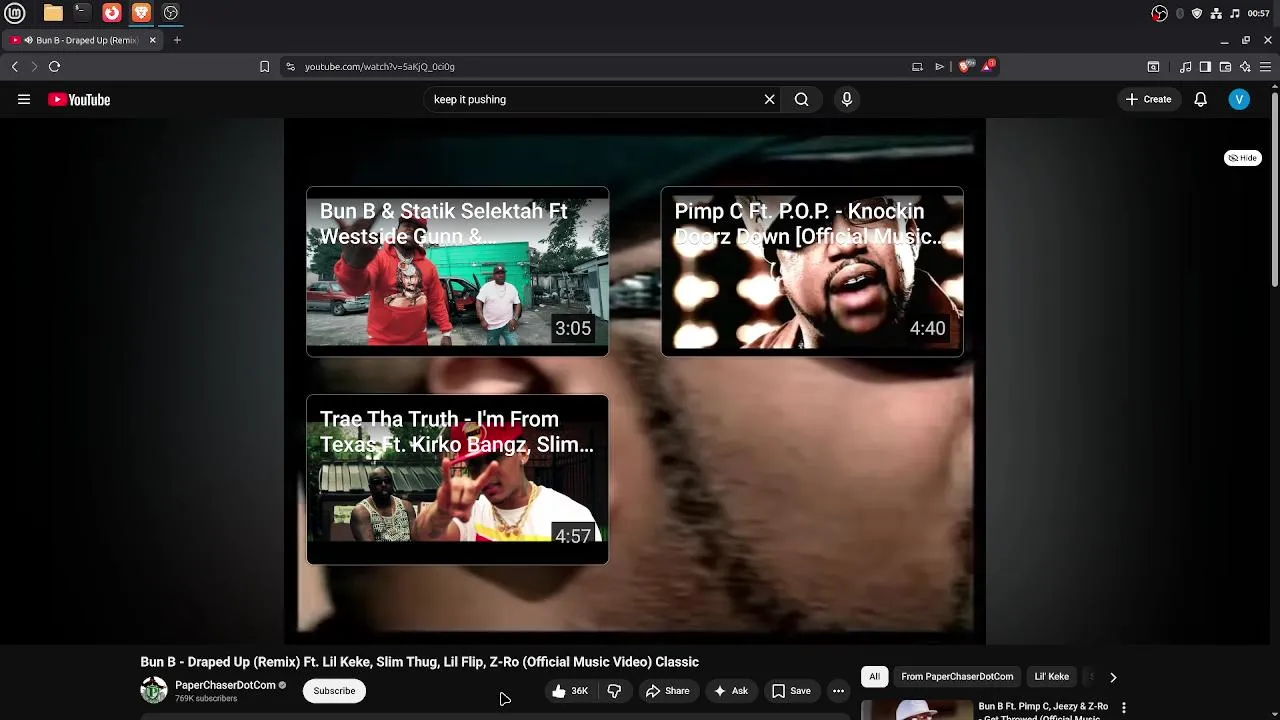Open the terminal from the panel

point(82,13)
